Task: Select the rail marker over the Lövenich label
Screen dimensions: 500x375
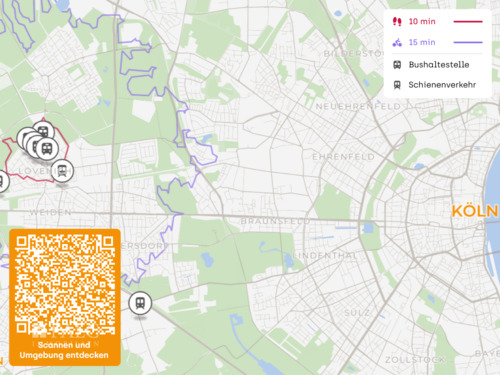Action: [62, 171]
